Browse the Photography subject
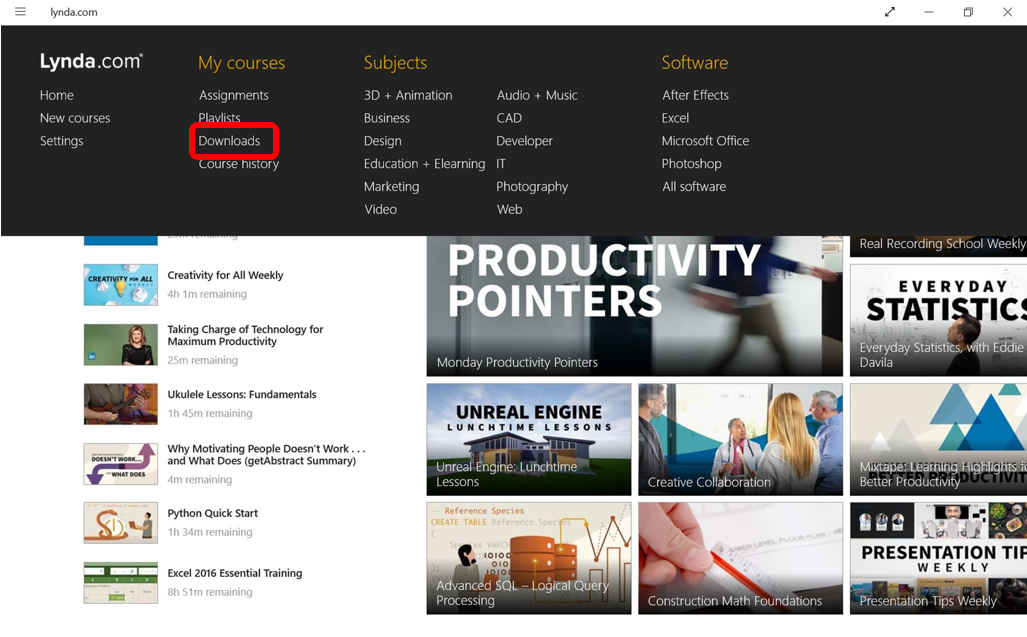 coord(532,187)
